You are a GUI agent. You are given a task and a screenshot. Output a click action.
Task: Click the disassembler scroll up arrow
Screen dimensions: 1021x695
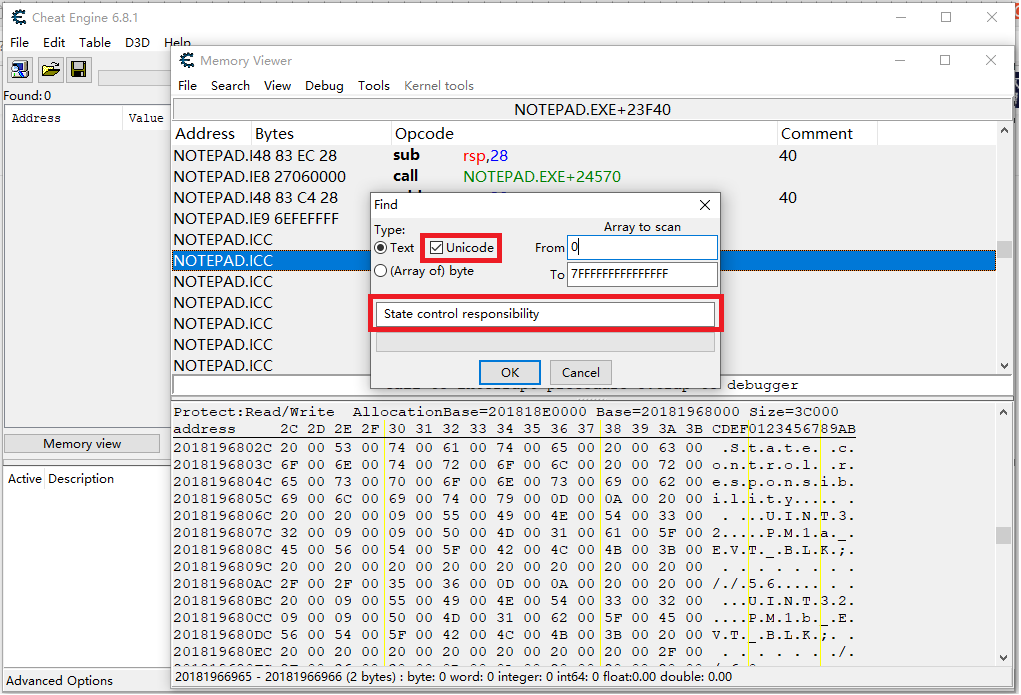1003,131
